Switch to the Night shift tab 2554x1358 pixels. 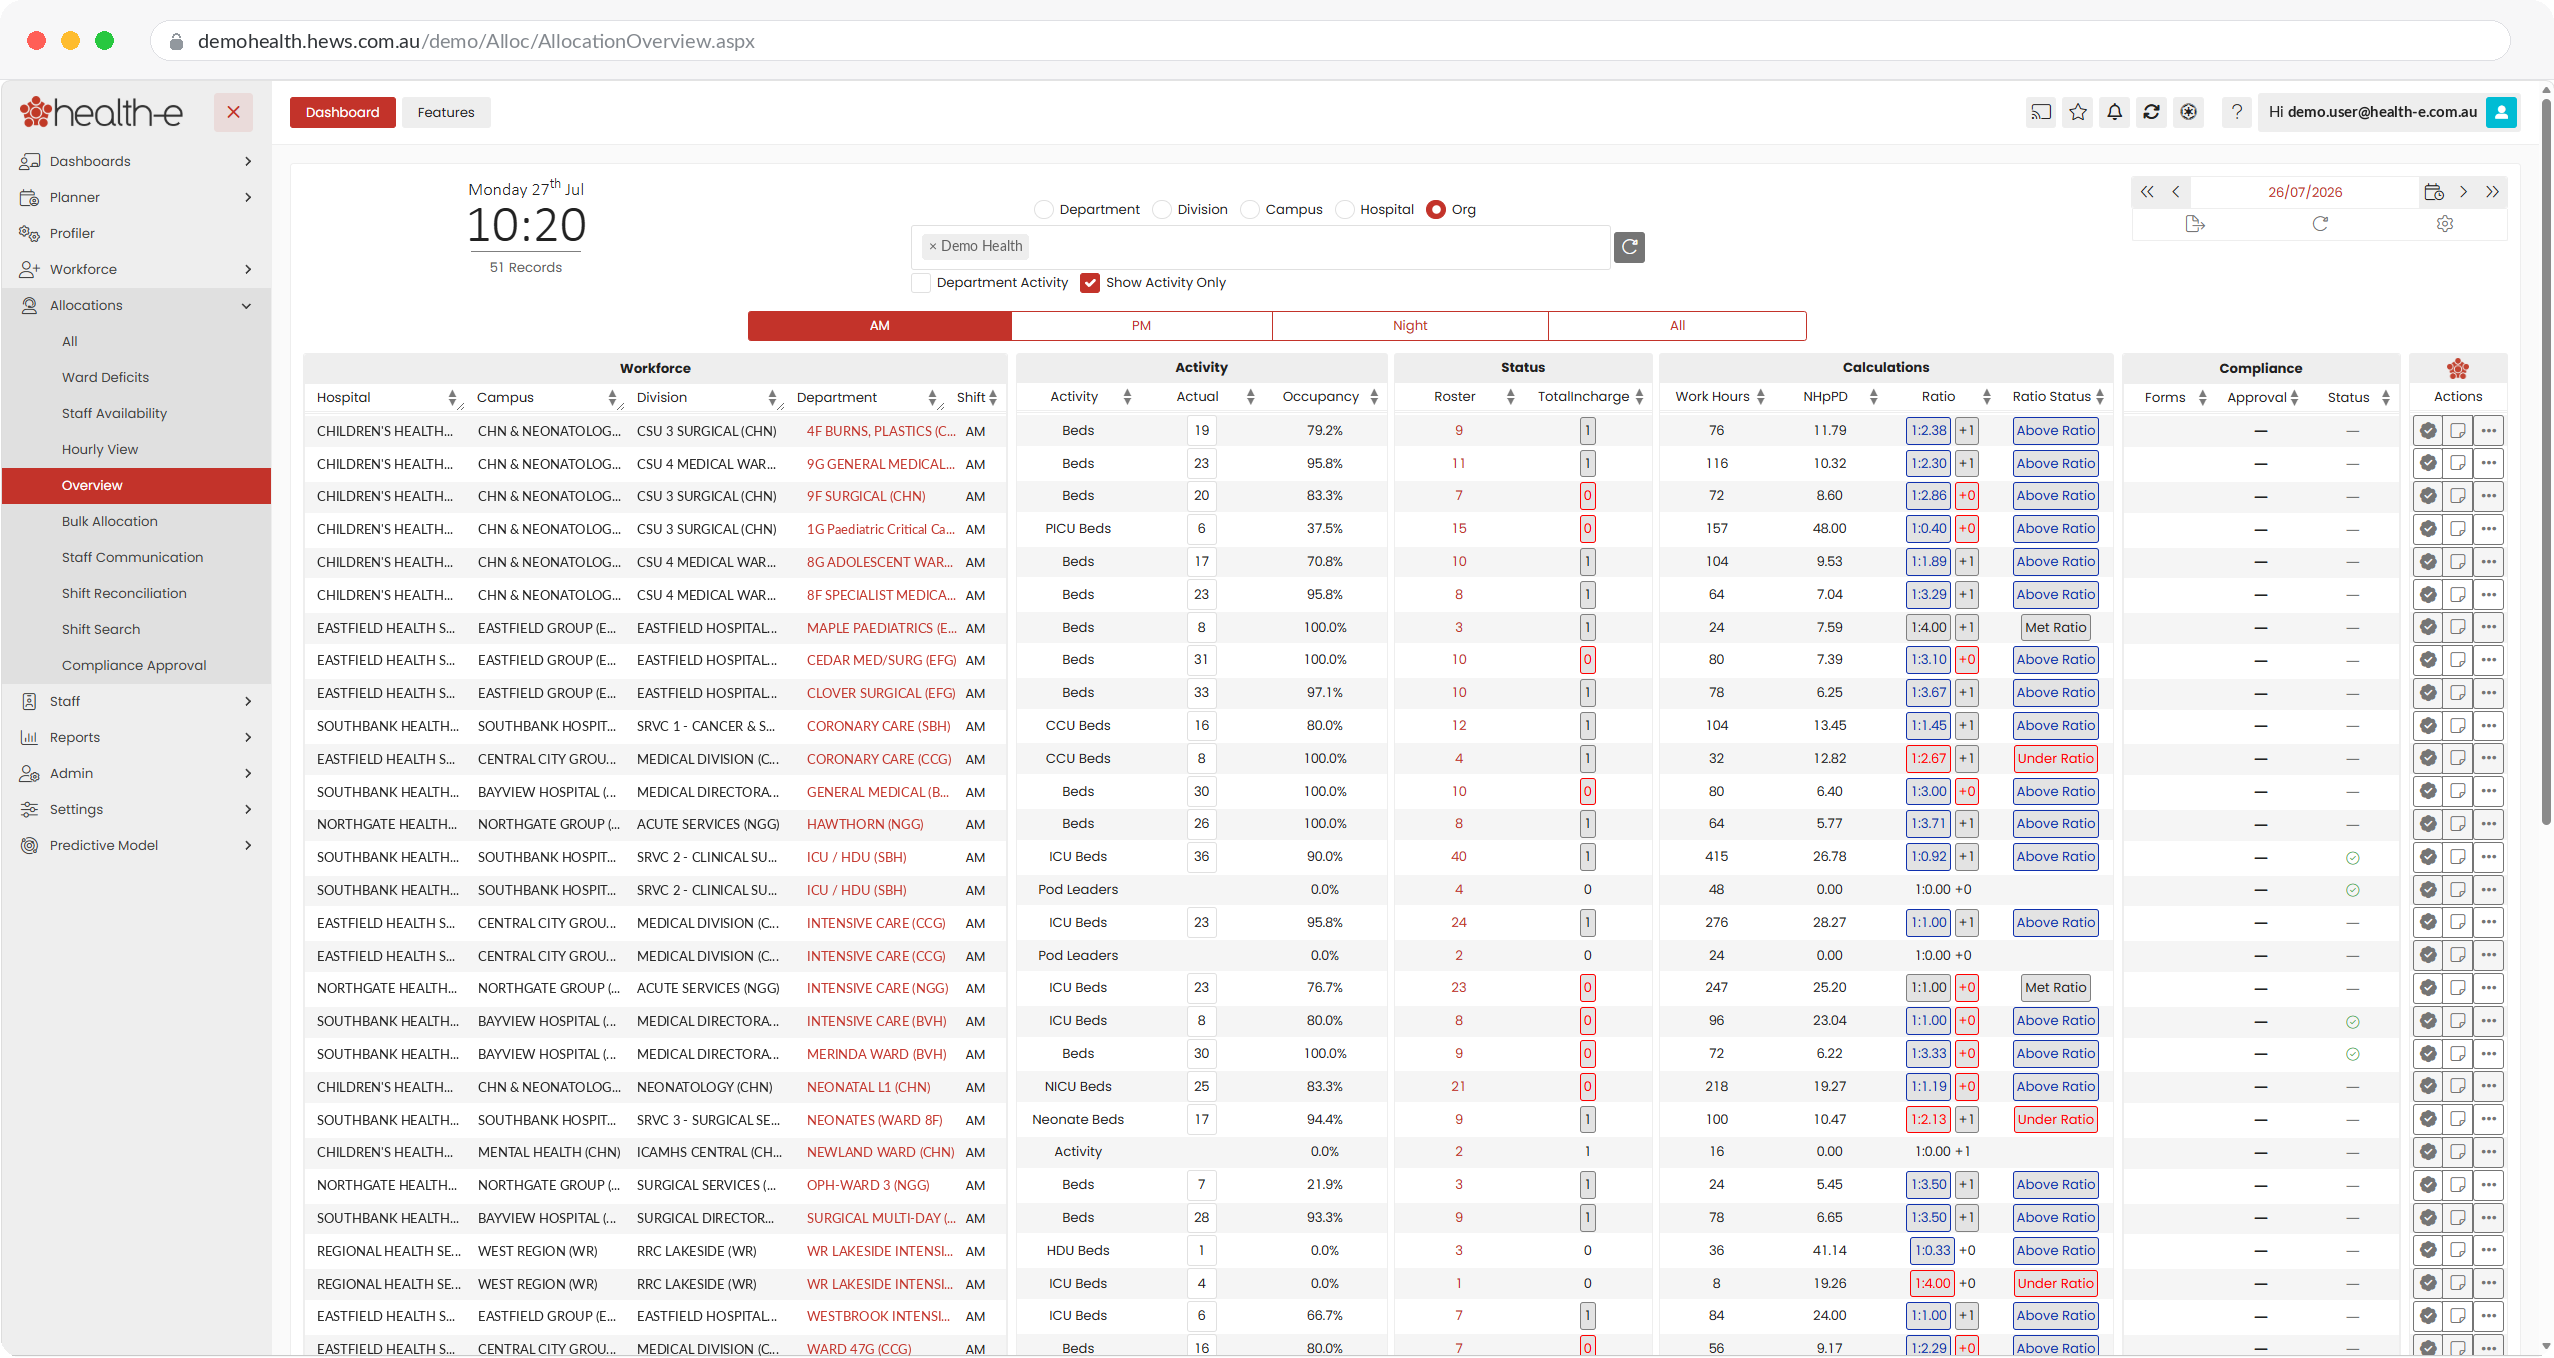click(x=1410, y=326)
